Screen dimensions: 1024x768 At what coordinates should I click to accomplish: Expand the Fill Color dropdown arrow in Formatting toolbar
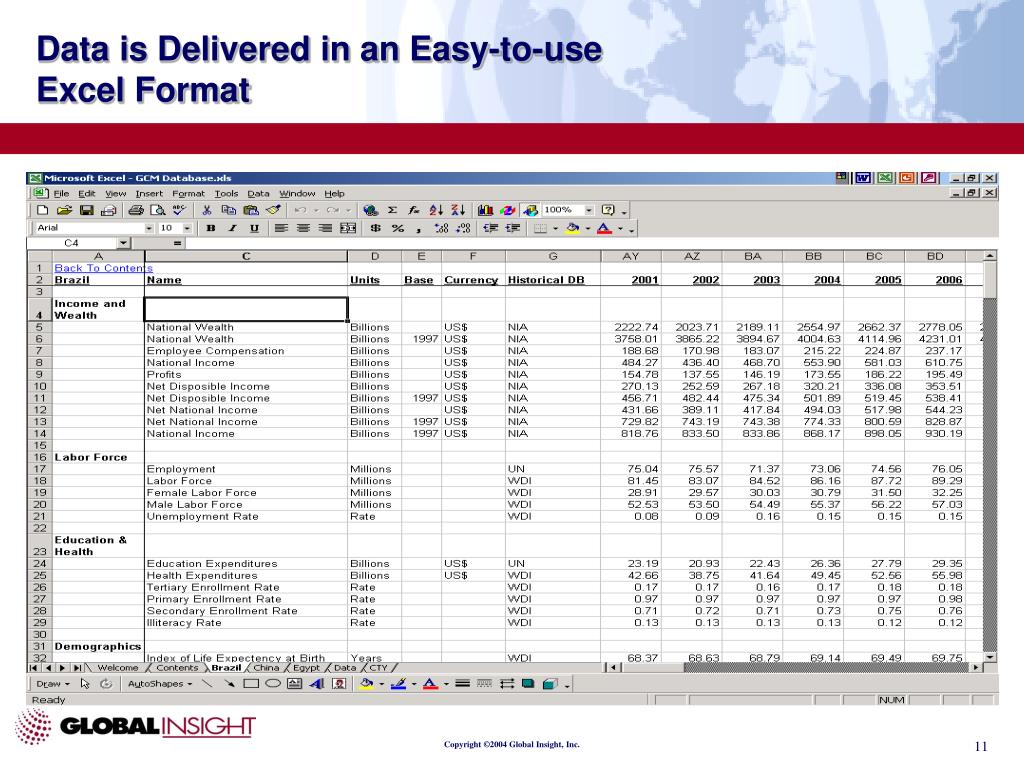click(588, 228)
